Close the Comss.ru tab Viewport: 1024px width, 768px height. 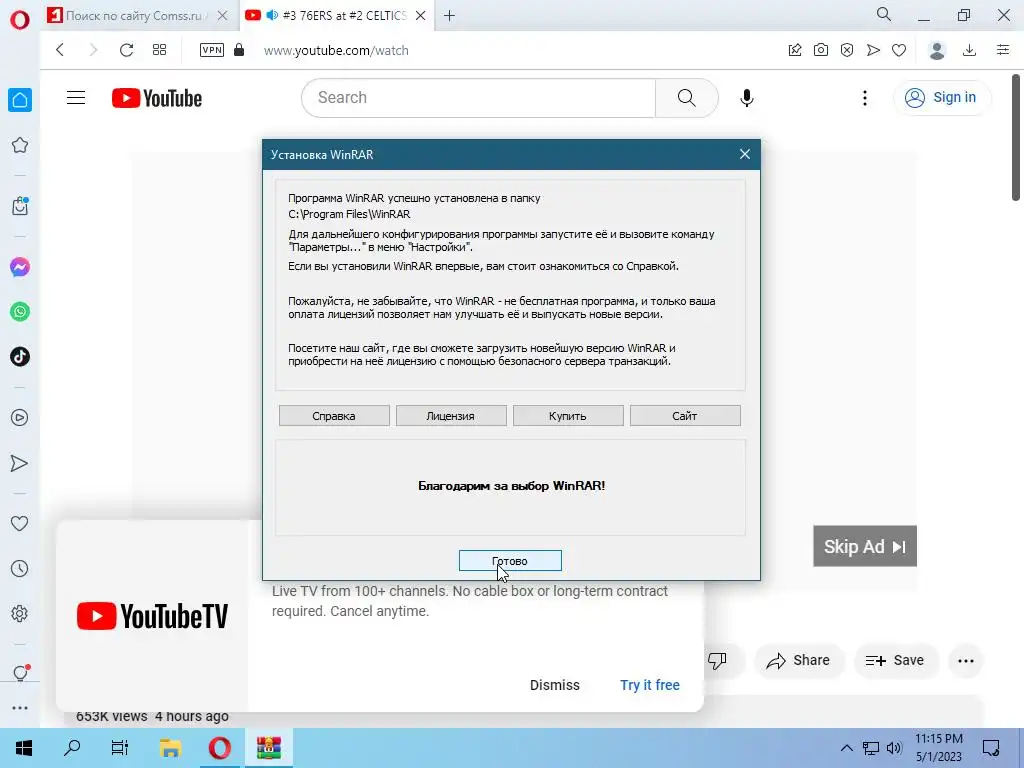[223, 16]
